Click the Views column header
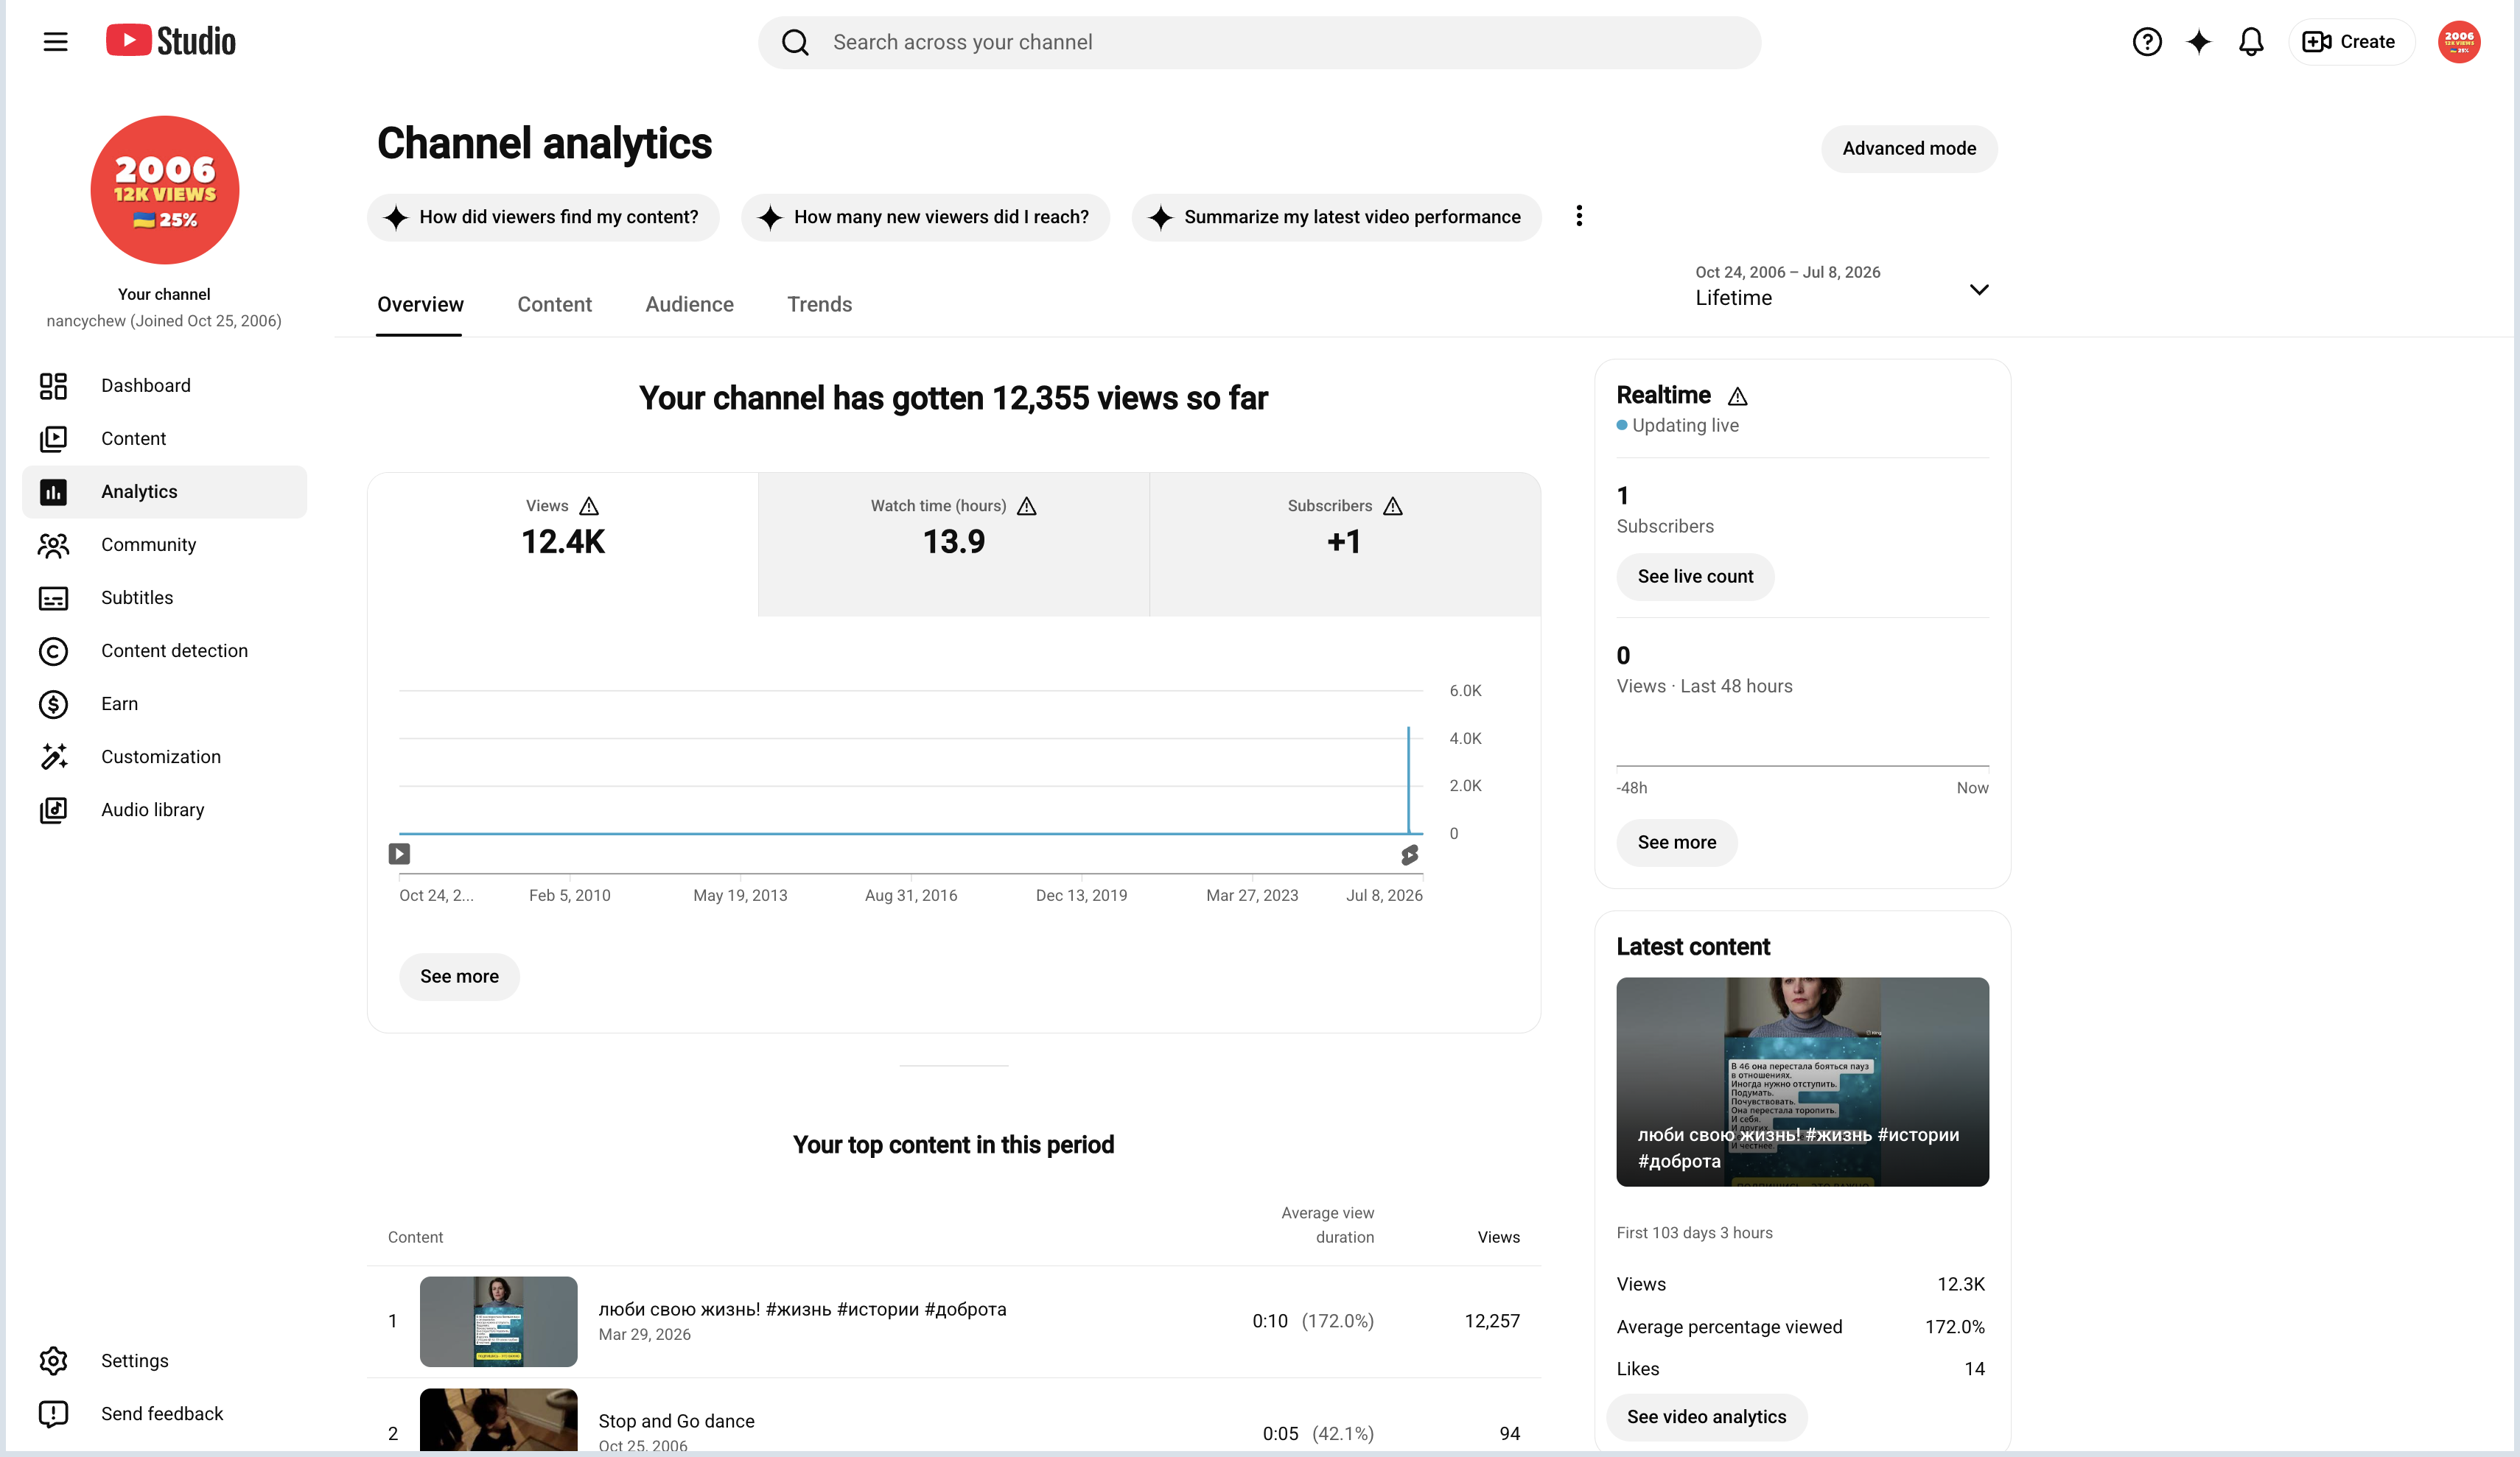Image resolution: width=2520 pixels, height=1457 pixels. click(x=1498, y=1237)
